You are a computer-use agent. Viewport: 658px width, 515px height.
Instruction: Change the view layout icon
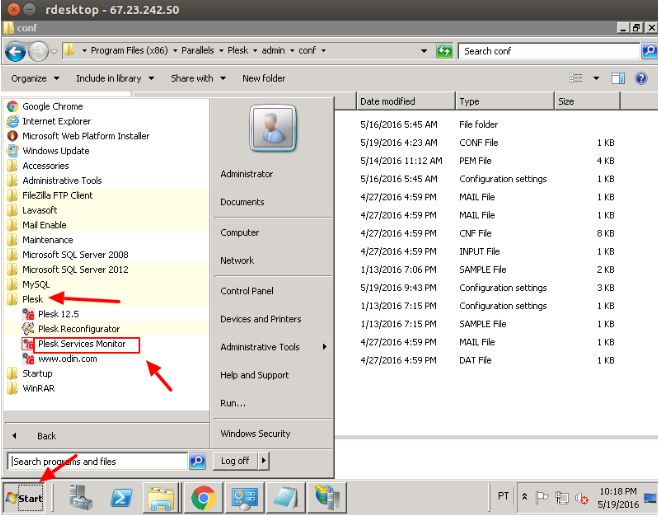(x=575, y=78)
